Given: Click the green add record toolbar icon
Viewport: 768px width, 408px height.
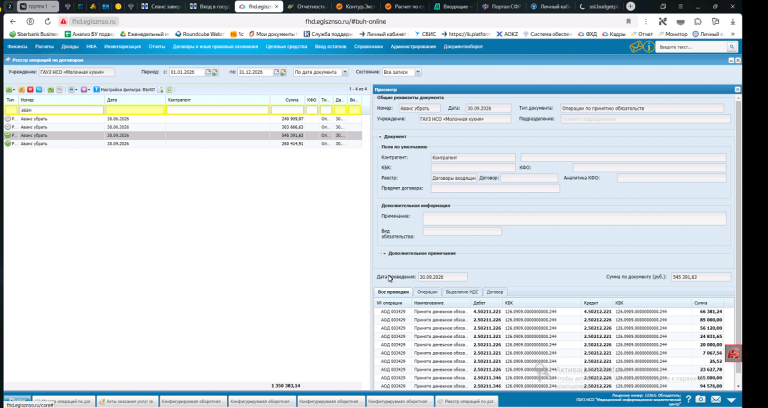Looking at the screenshot, I should pos(9,90).
